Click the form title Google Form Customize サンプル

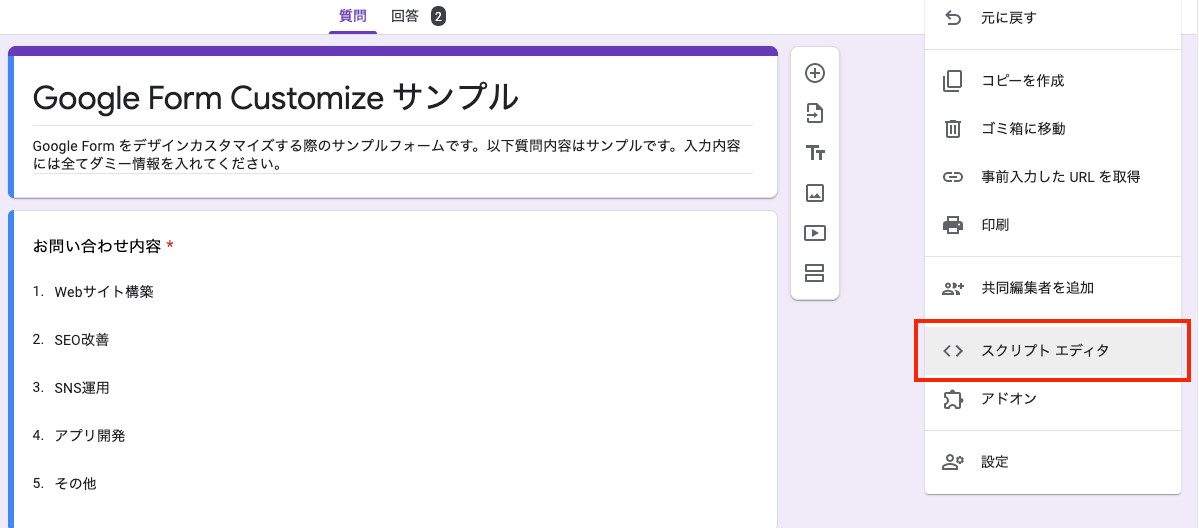275,97
